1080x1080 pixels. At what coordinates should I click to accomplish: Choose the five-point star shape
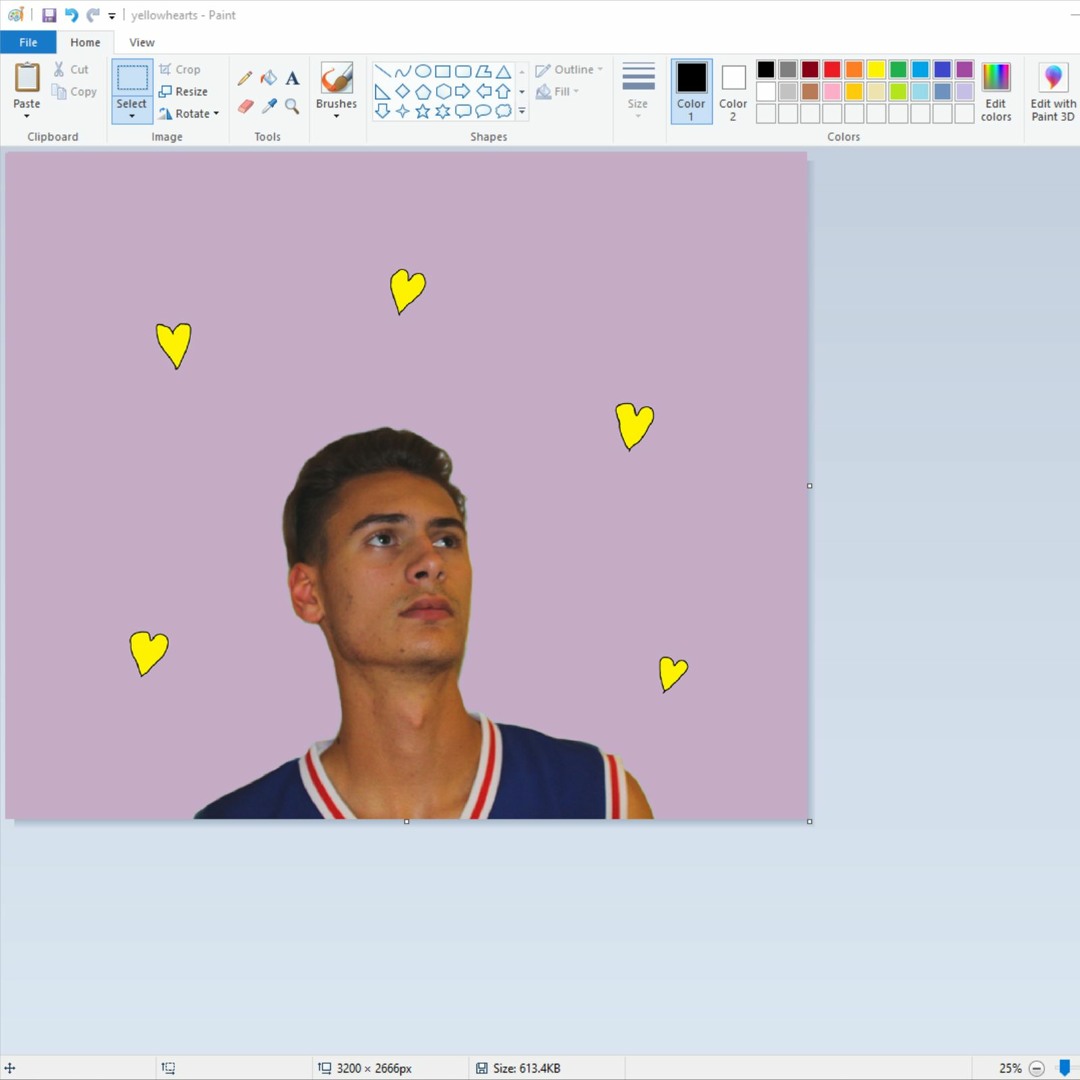click(423, 111)
